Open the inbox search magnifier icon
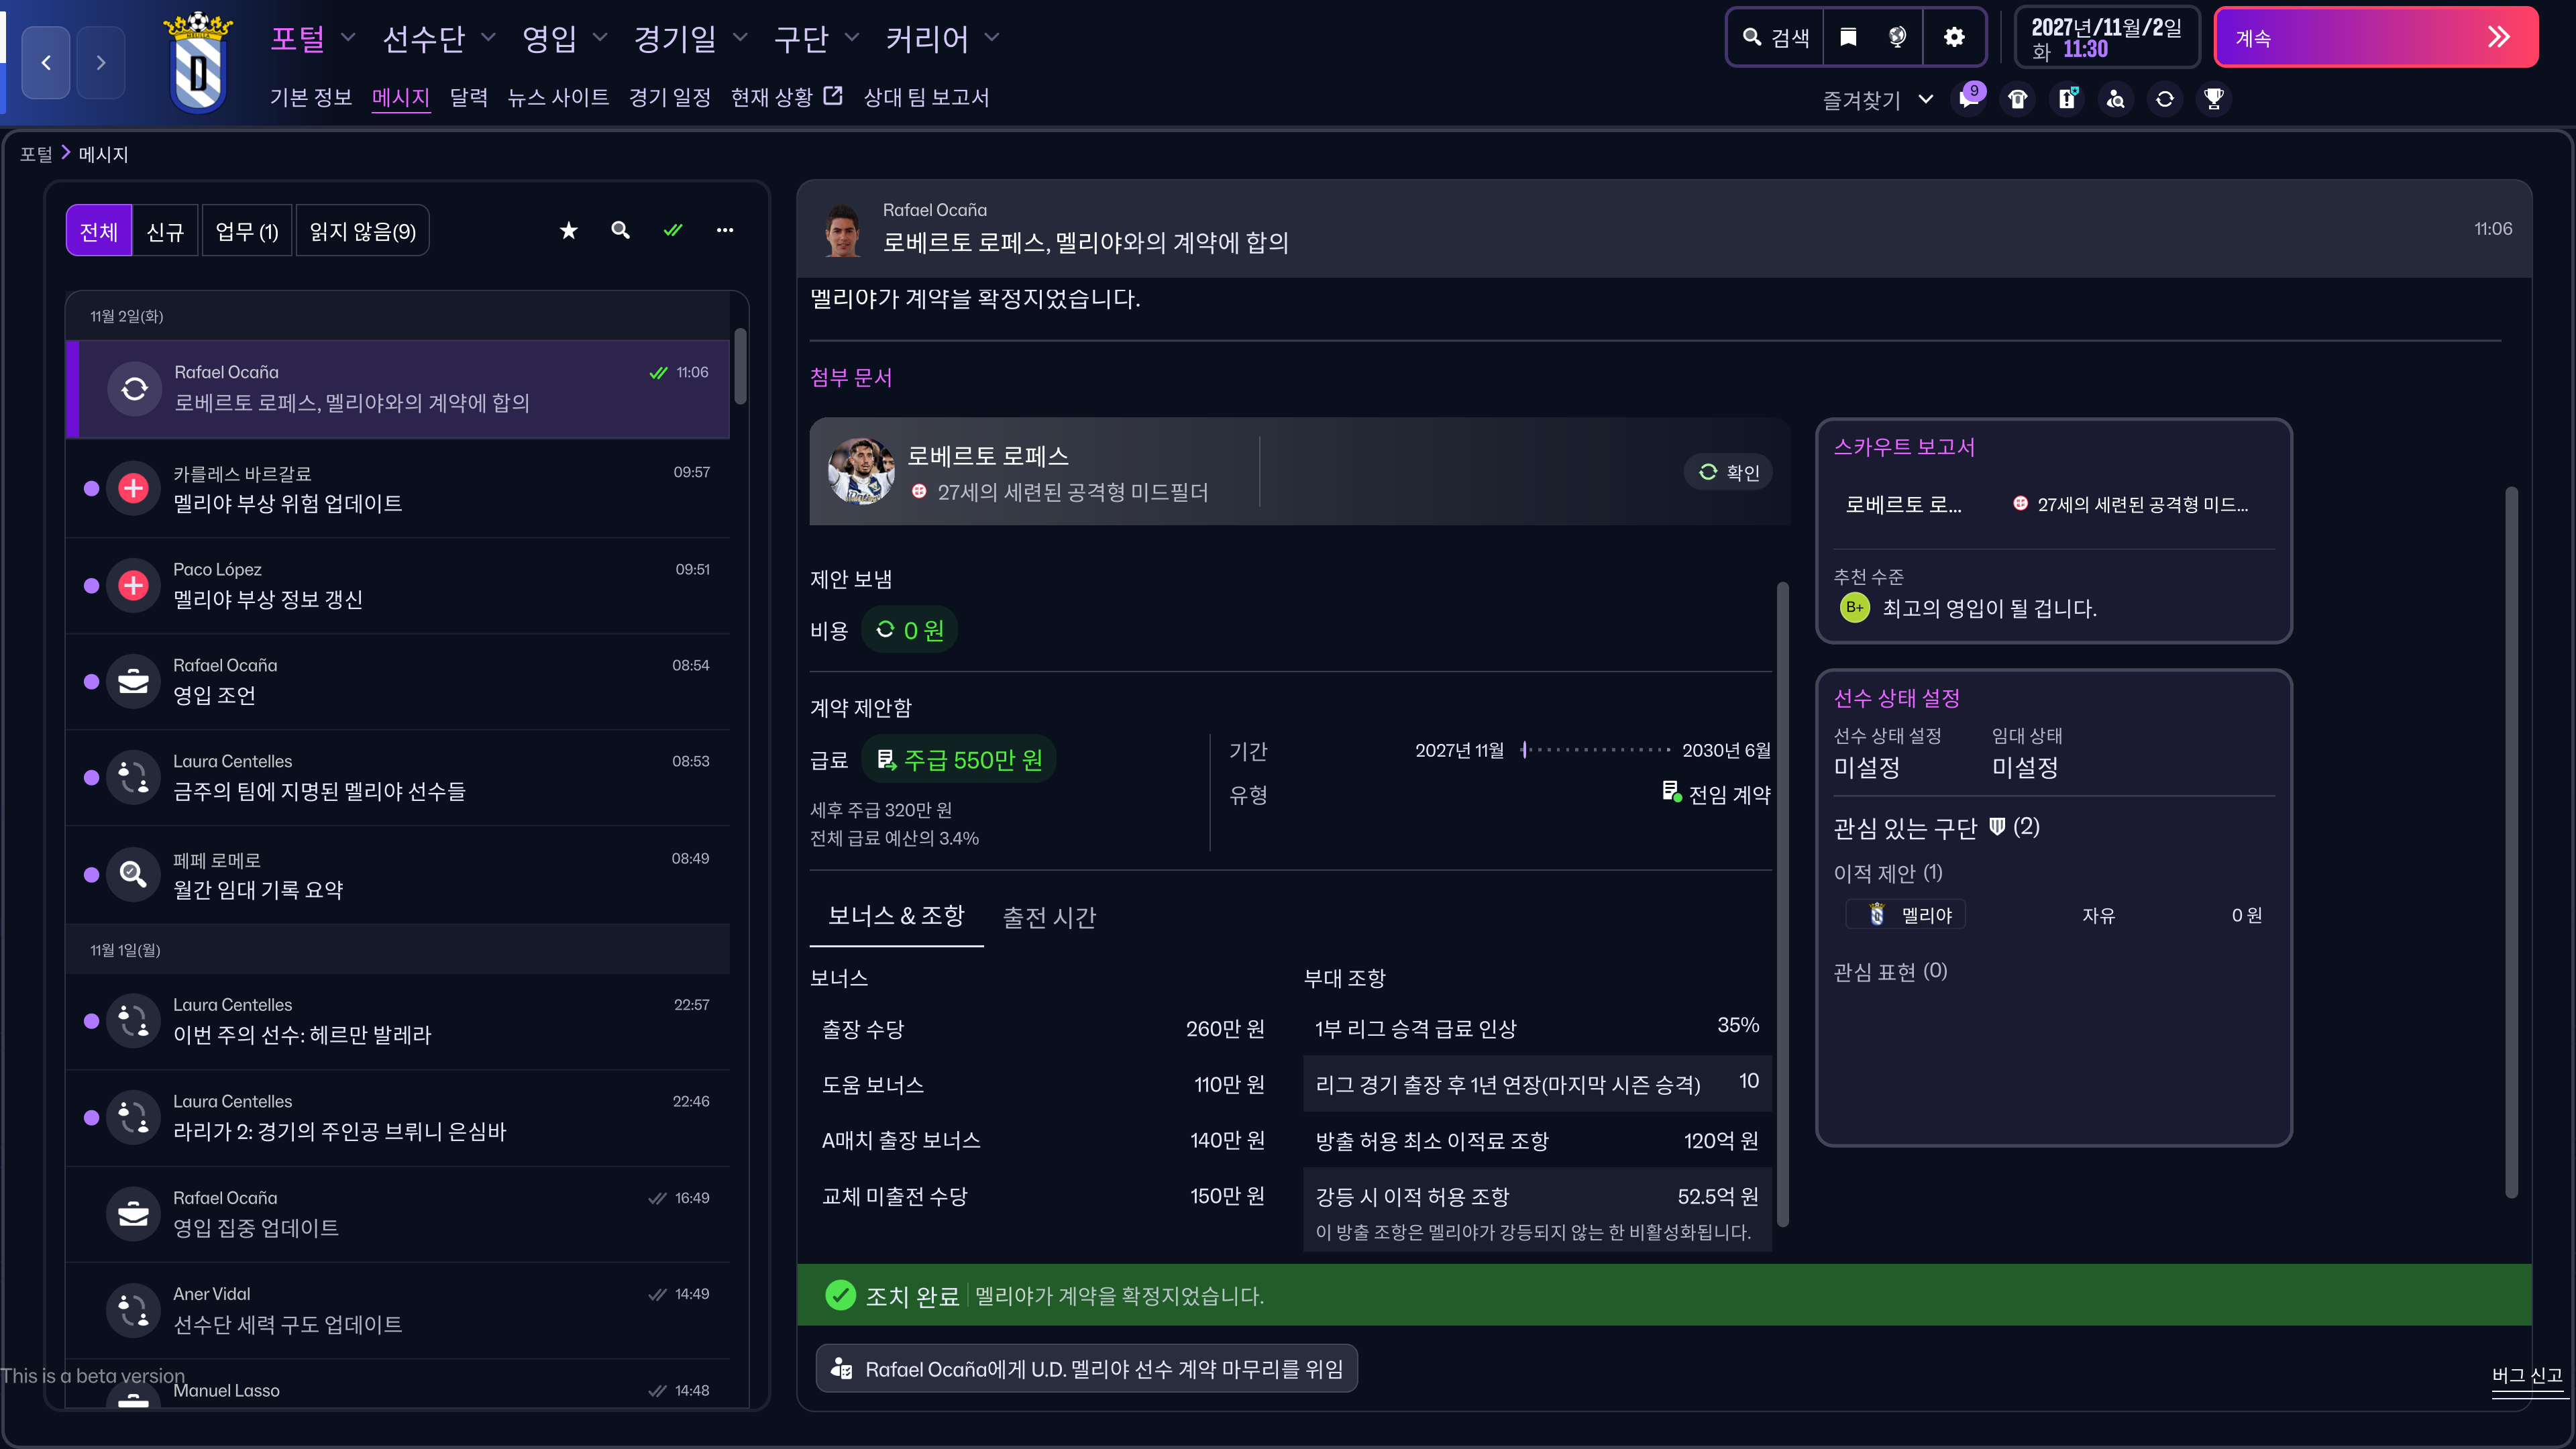This screenshot has width=2576, height=1449. [x=620, y=231]
